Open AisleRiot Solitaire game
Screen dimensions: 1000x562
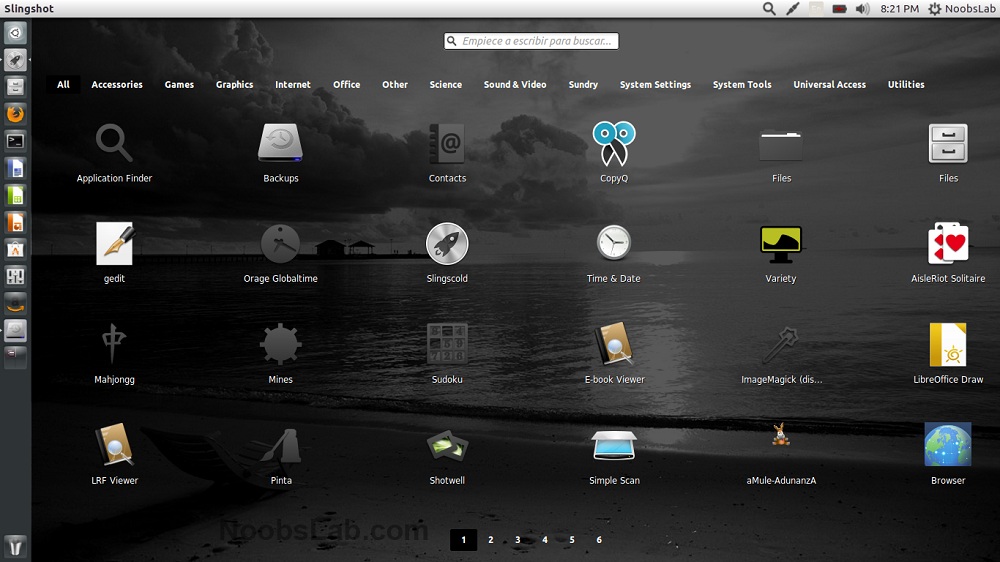[948, 242]
